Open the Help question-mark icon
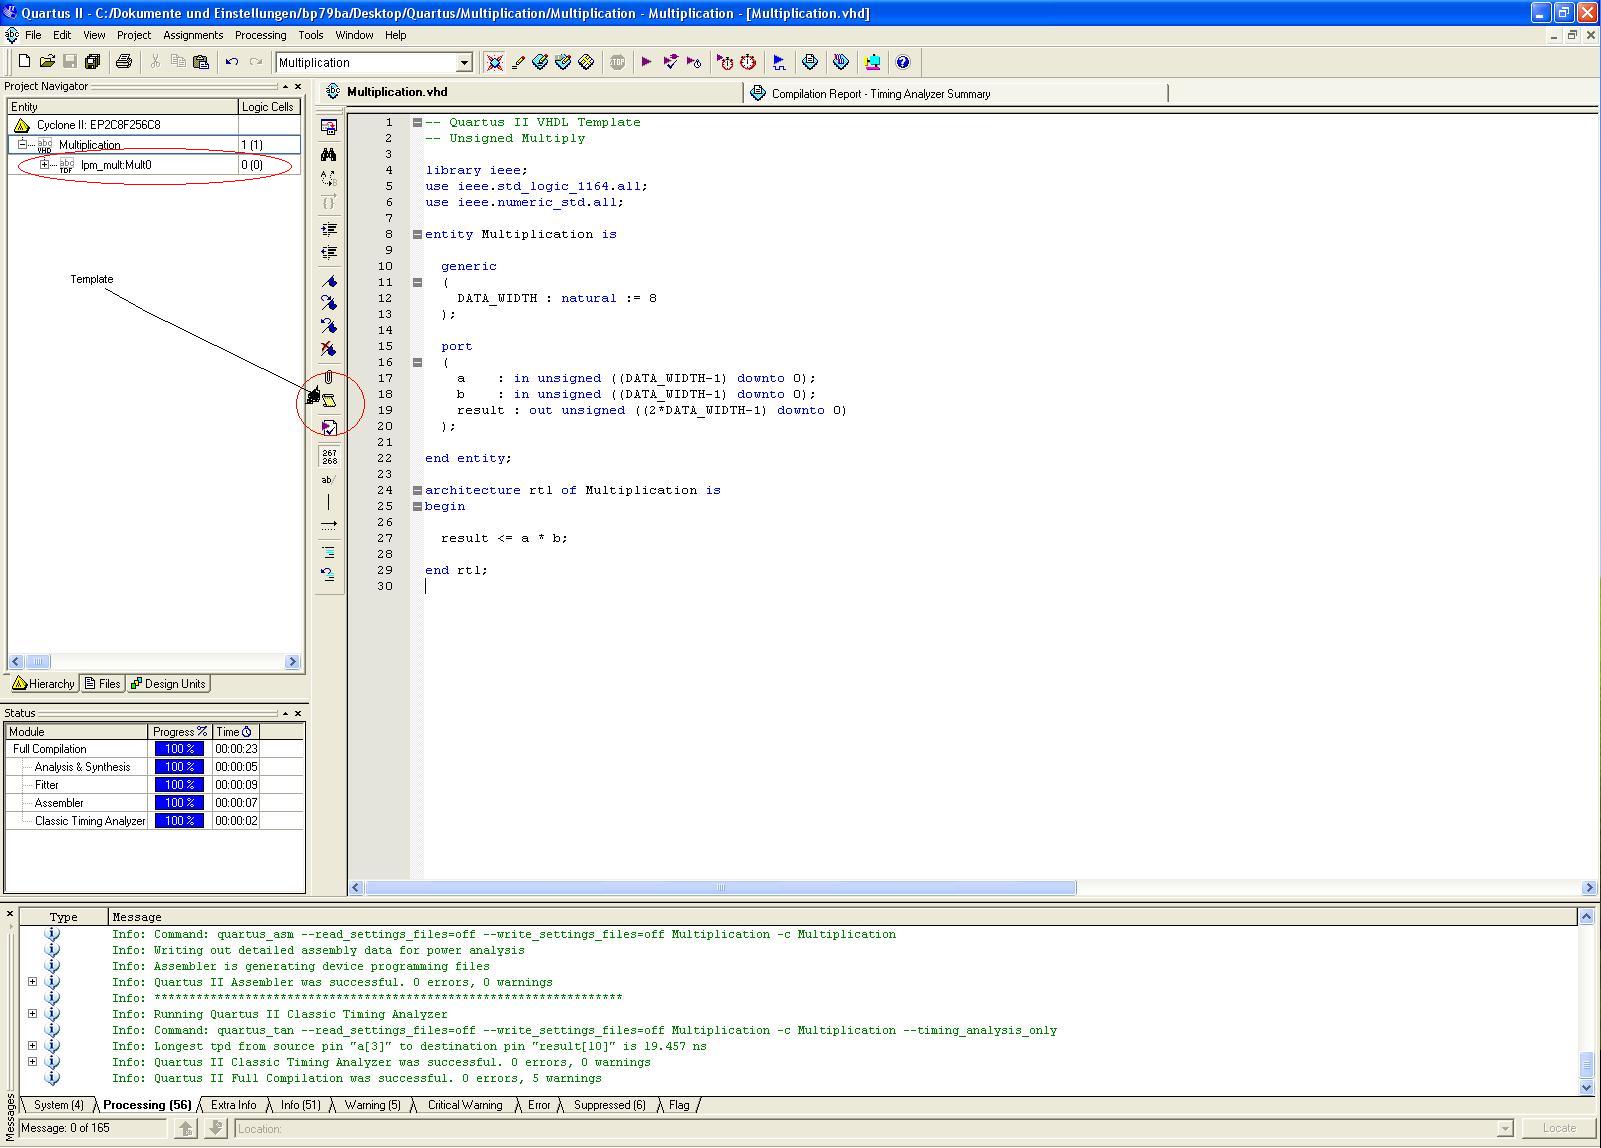Image resolution: width=1601 pixels, height=1148 pixels. 903,62
